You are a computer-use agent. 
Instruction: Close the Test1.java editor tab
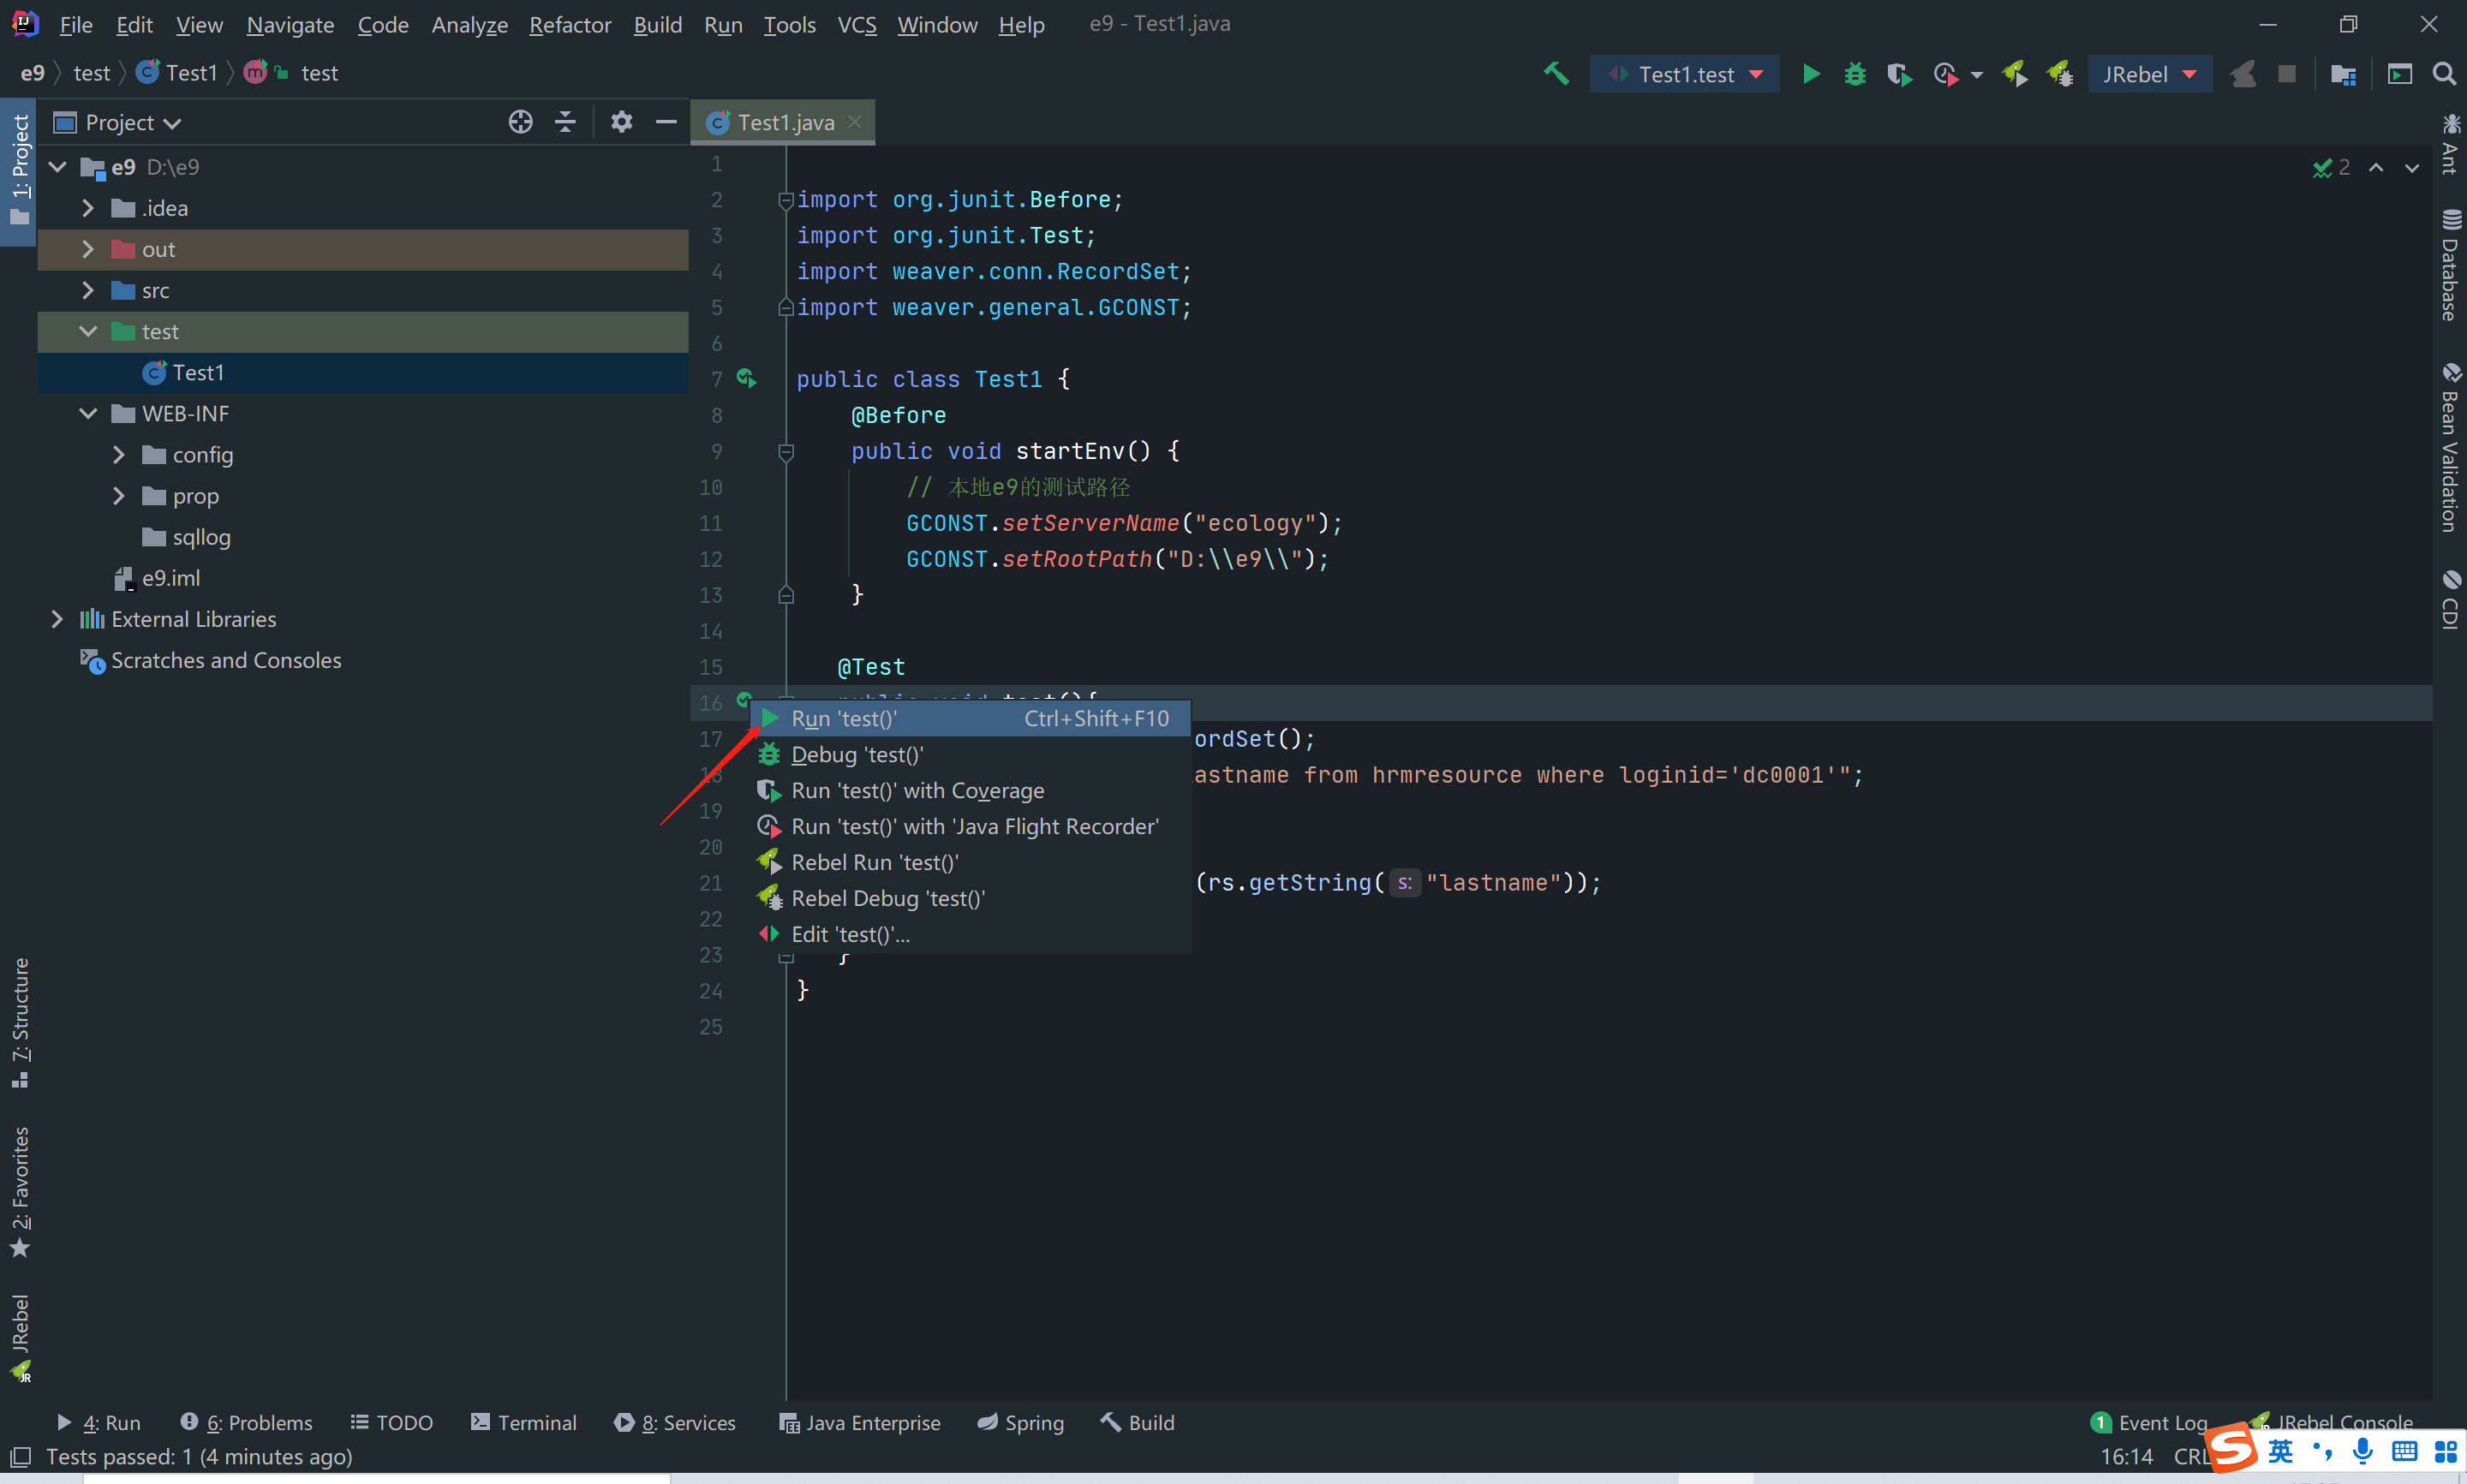855,122
